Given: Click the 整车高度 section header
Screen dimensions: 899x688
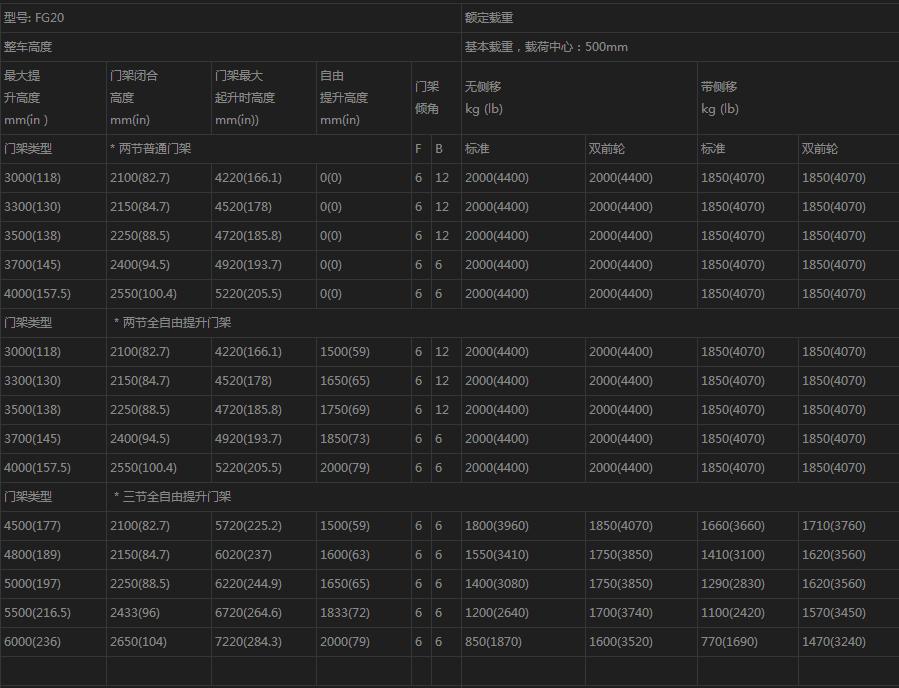Looking at the screenshot, I should pos(28,47).
